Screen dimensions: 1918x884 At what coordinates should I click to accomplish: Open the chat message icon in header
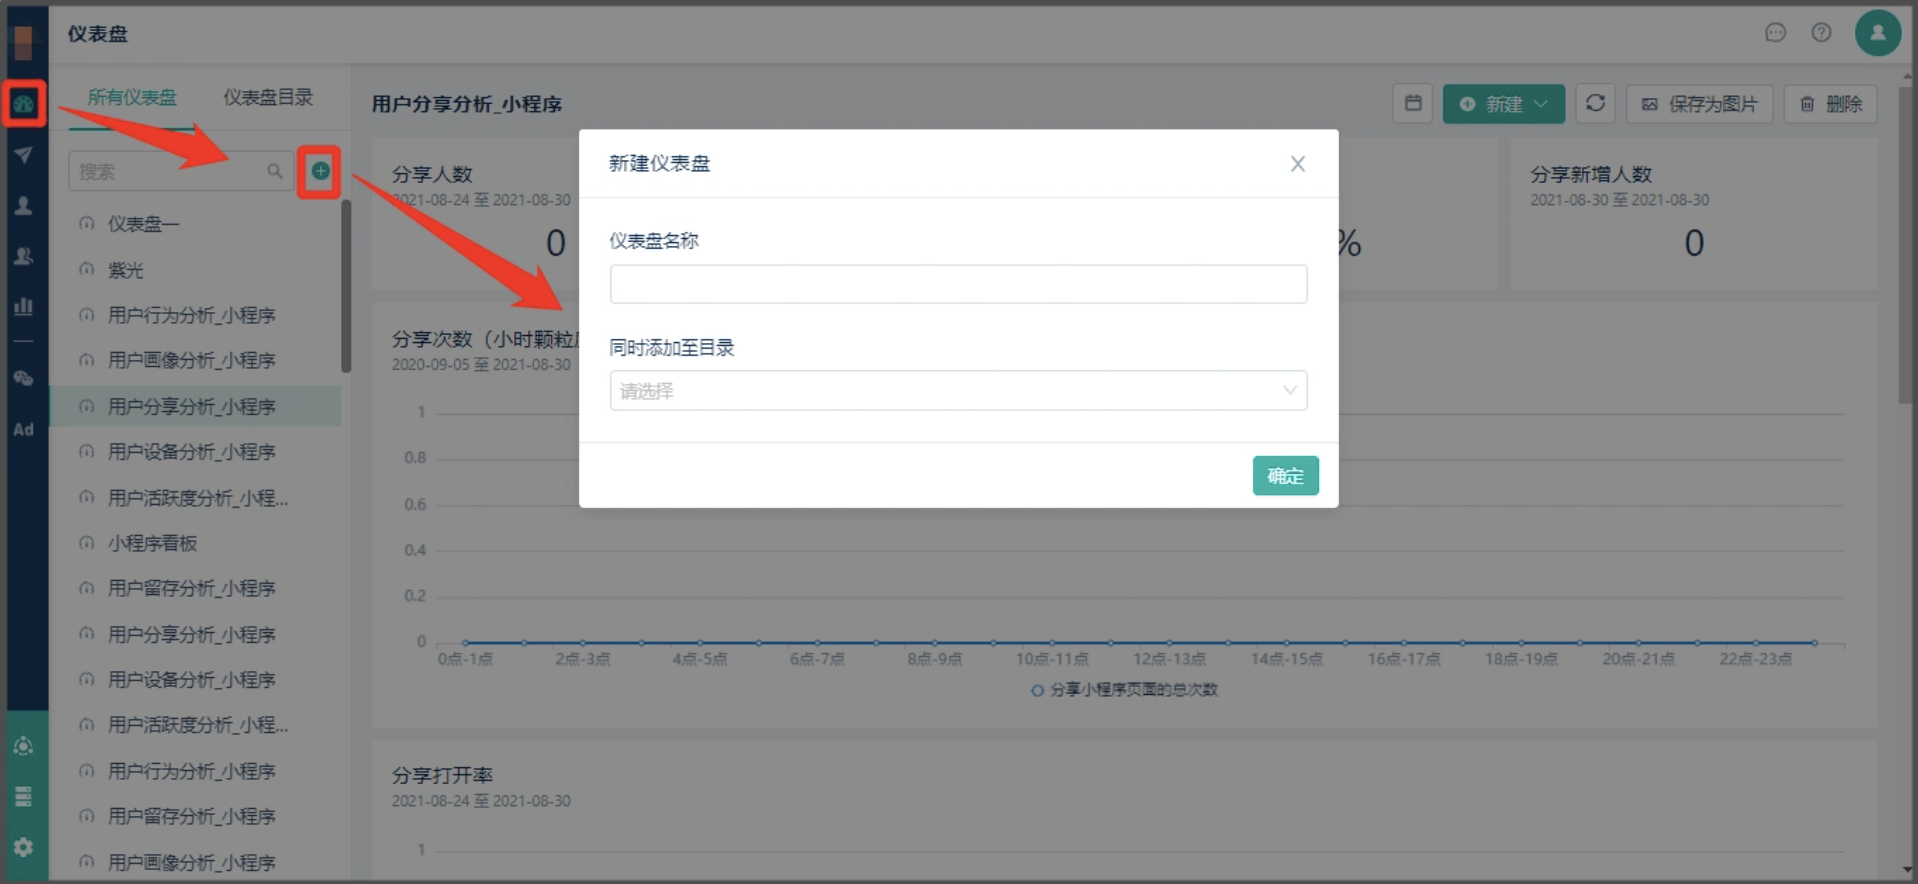[1775, 33]
